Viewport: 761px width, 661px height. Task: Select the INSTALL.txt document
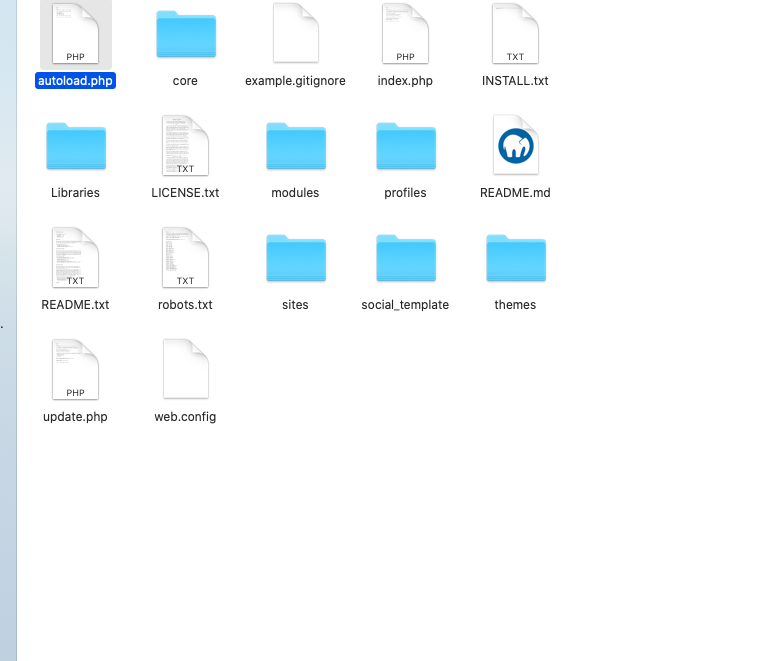pyautogui.click(x=515, y=34)
